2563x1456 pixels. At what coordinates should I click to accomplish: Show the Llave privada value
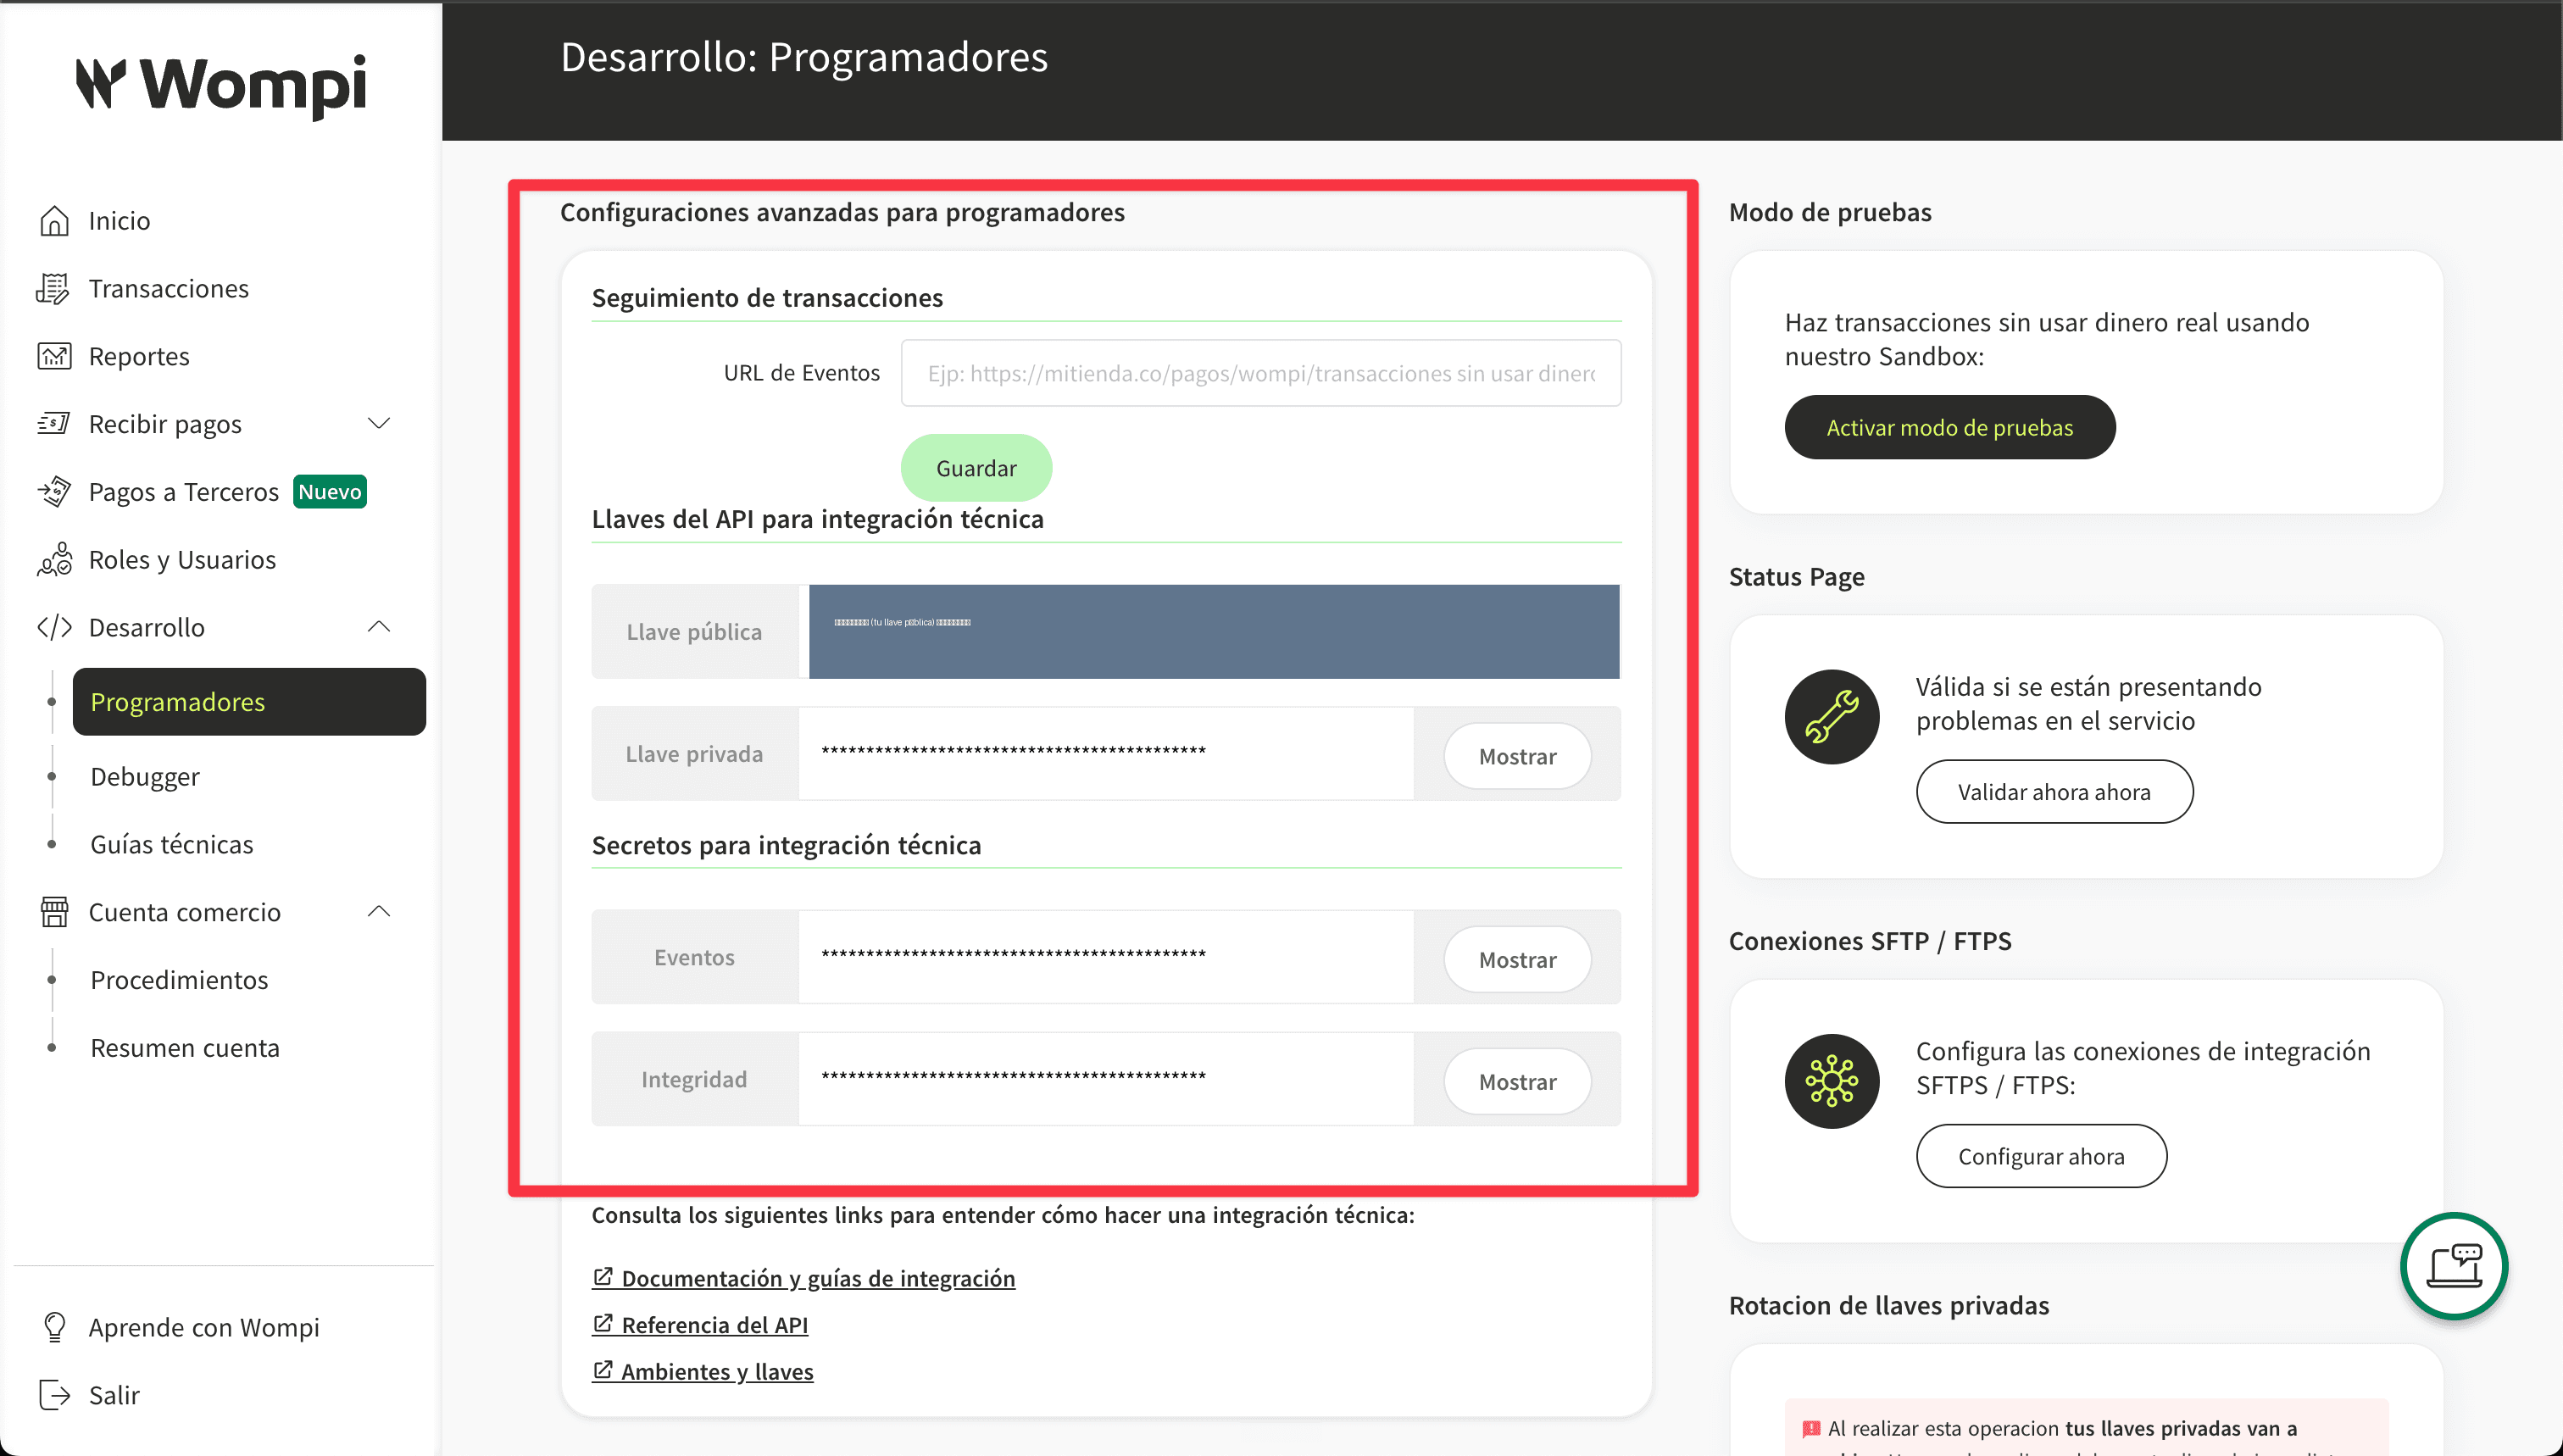(1517, 756)
